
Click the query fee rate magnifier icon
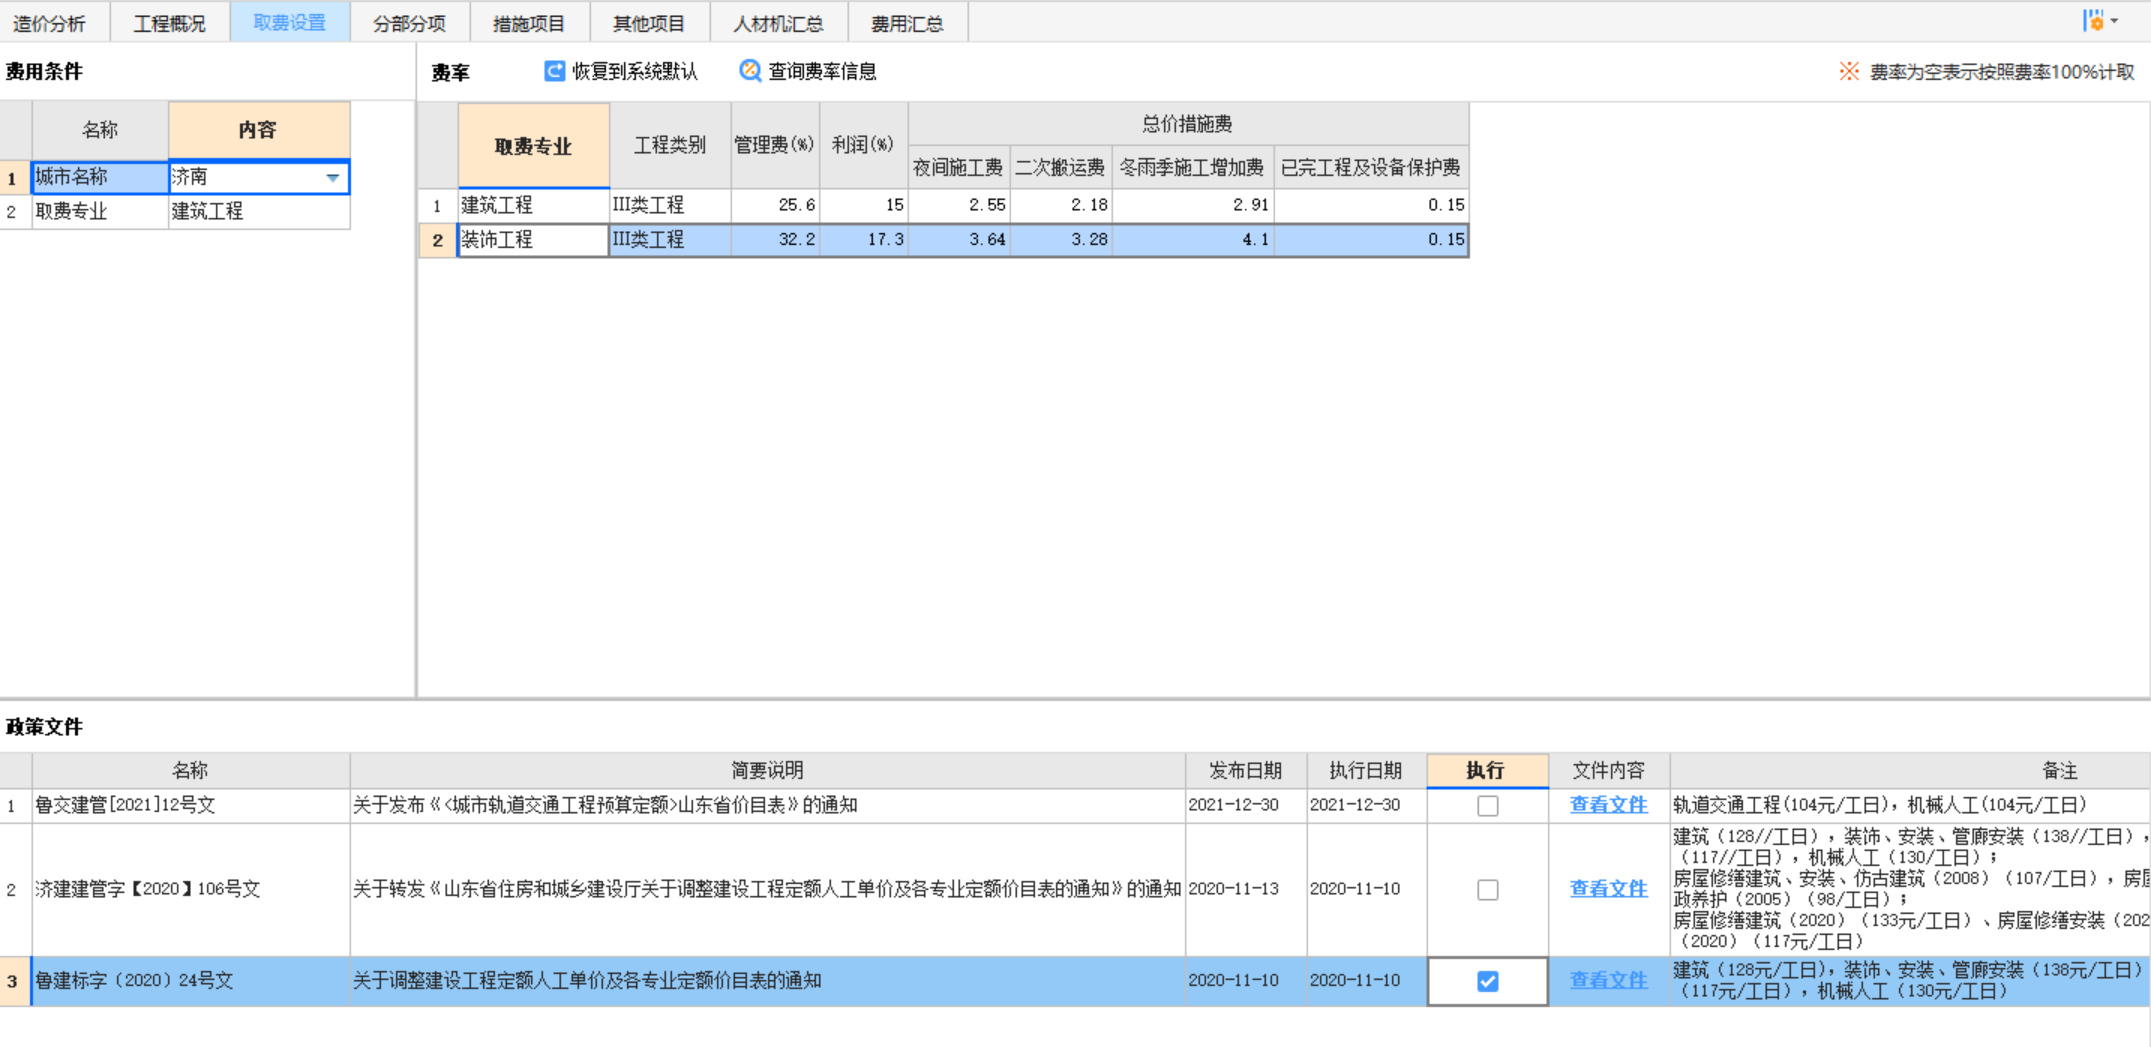(750, 71)
